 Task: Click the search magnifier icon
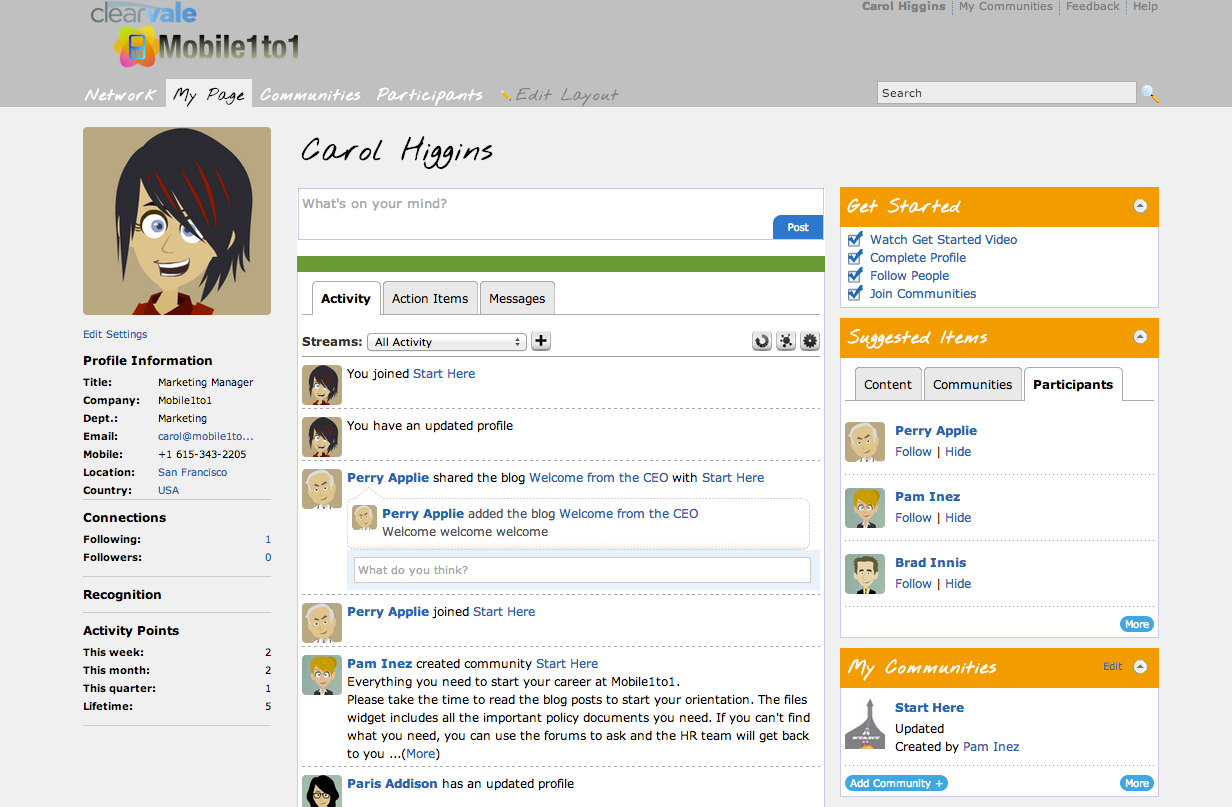coord(1150,94)
